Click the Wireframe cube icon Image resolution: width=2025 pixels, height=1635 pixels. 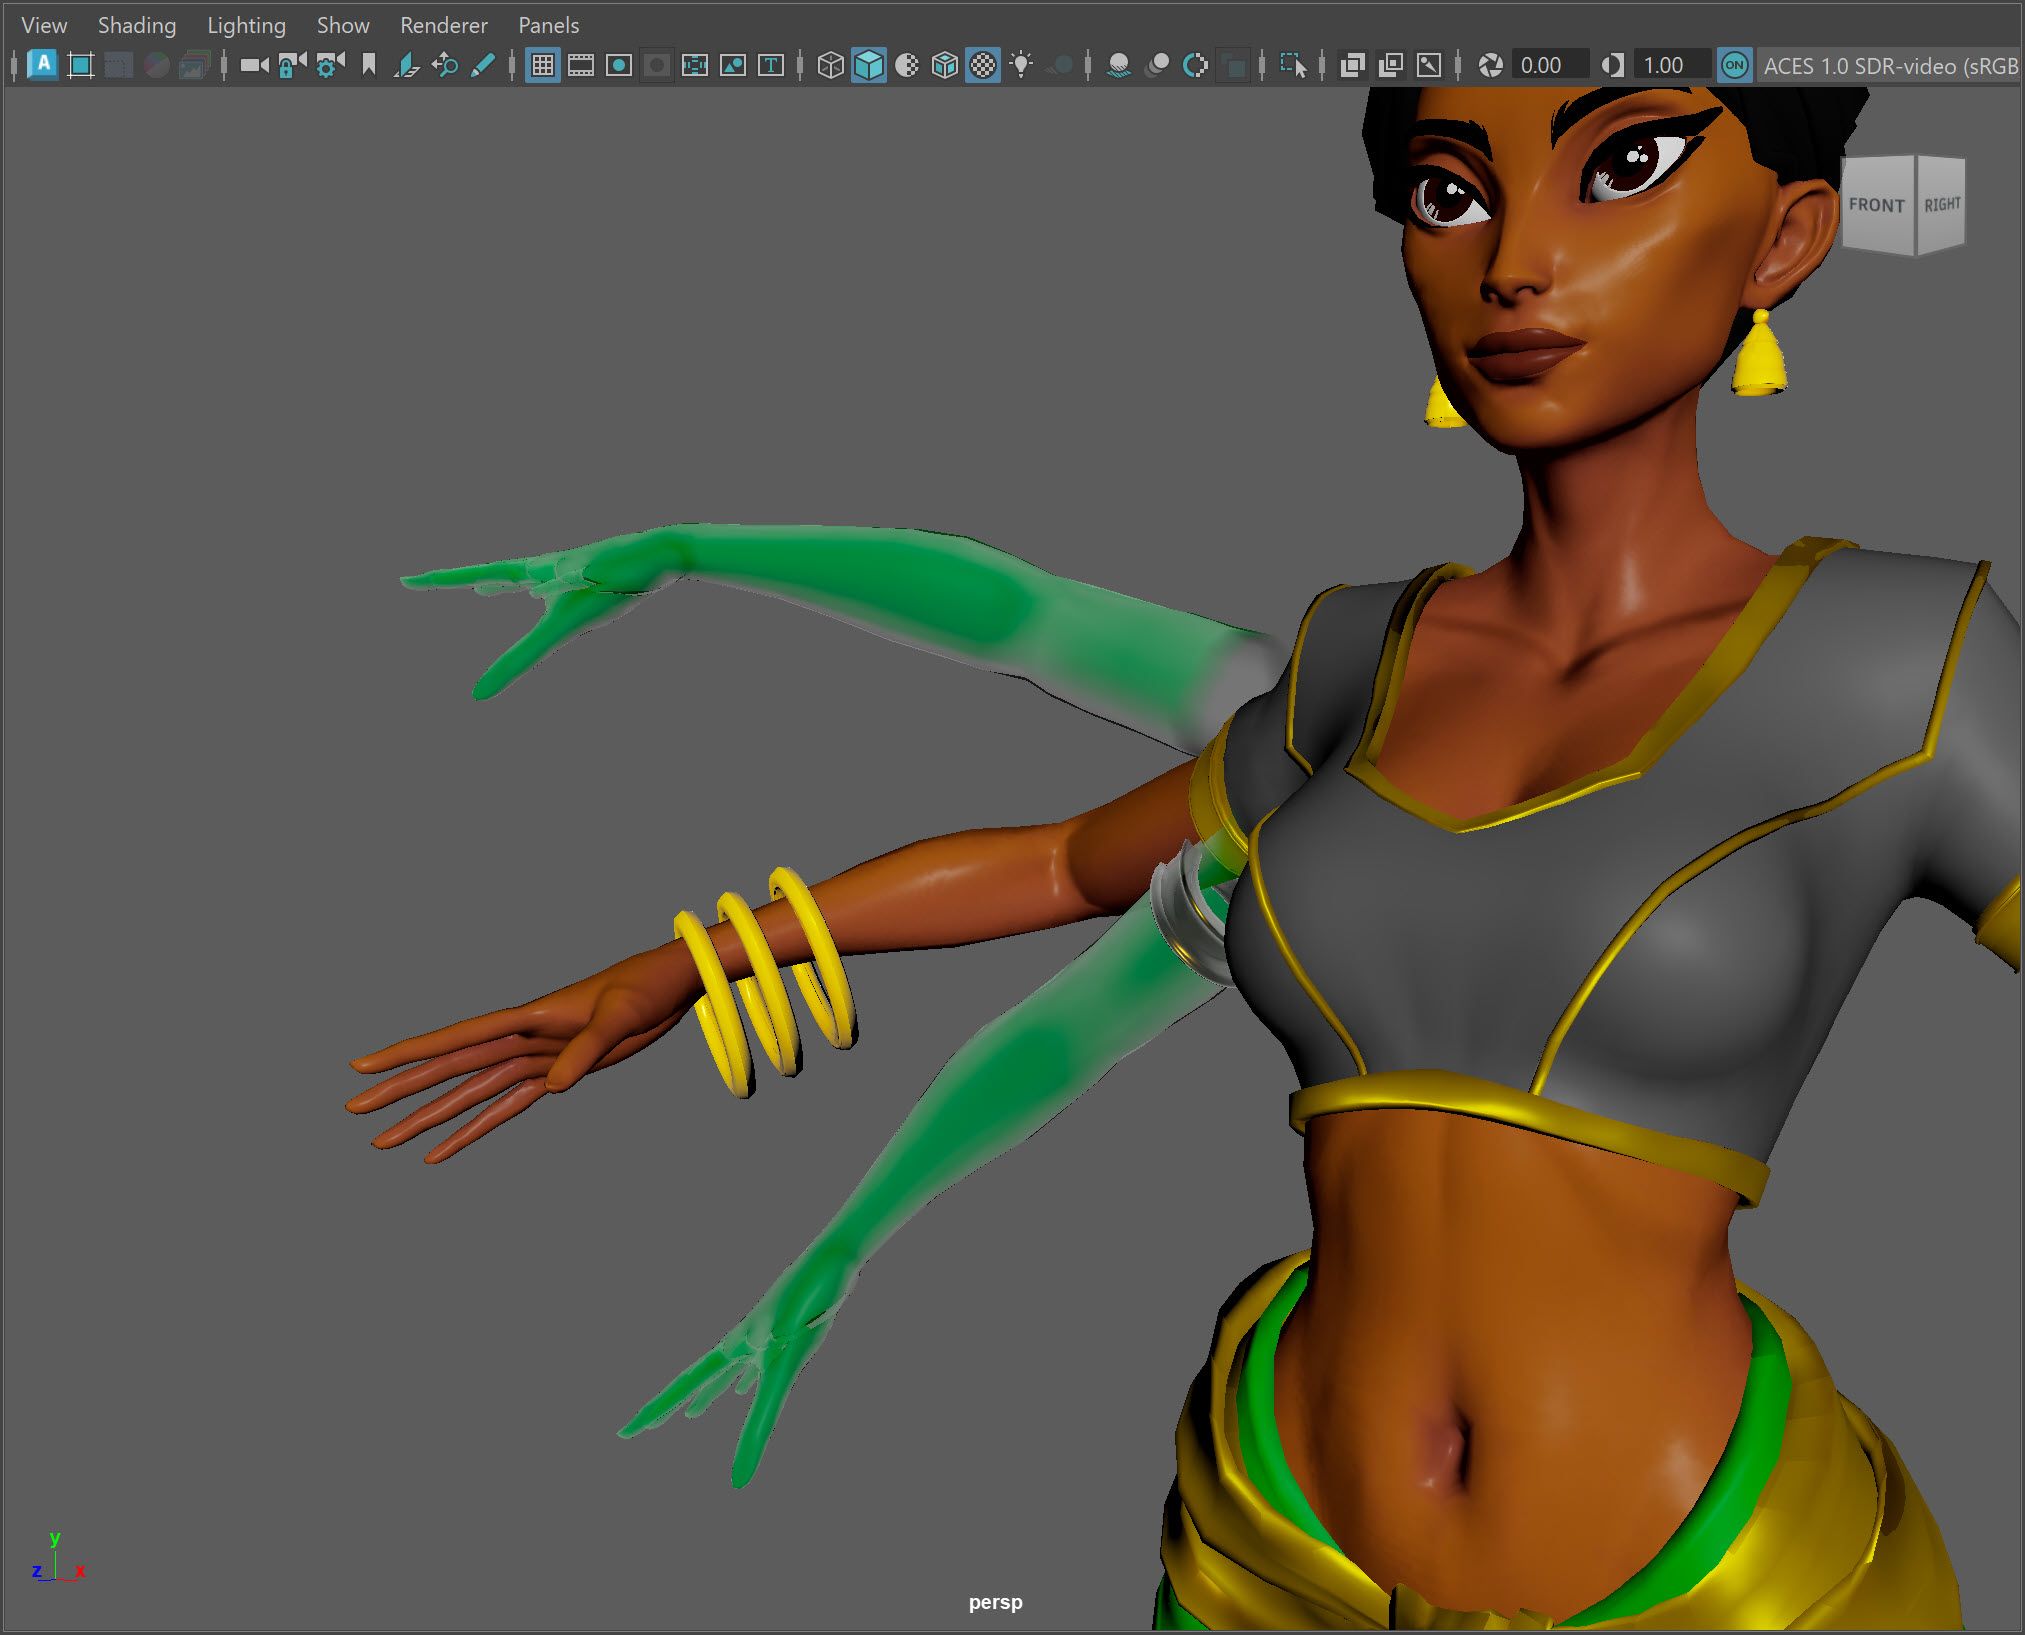click(830, 66)
